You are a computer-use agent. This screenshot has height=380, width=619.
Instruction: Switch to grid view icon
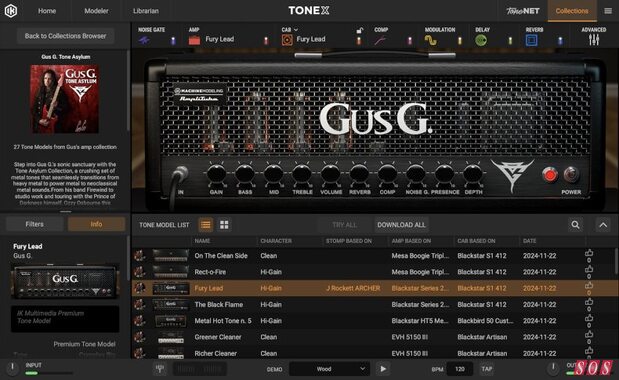224,225
